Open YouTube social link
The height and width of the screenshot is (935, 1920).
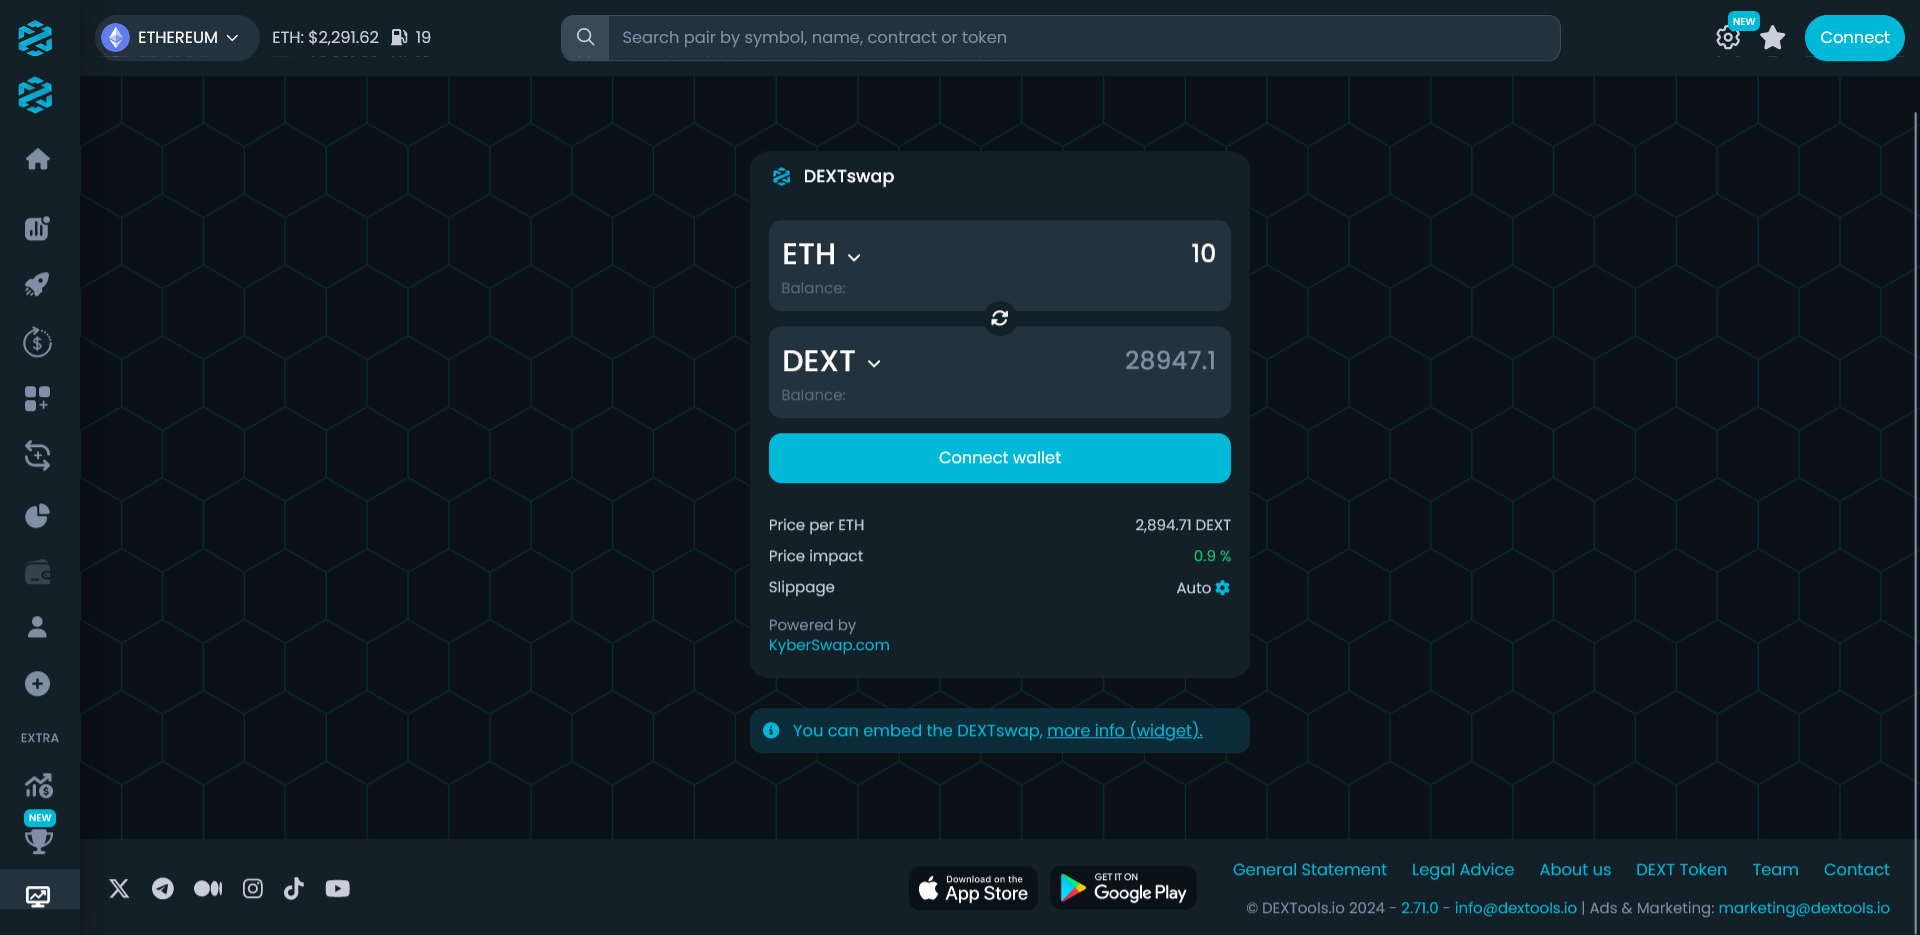click(x=338, y=888)
